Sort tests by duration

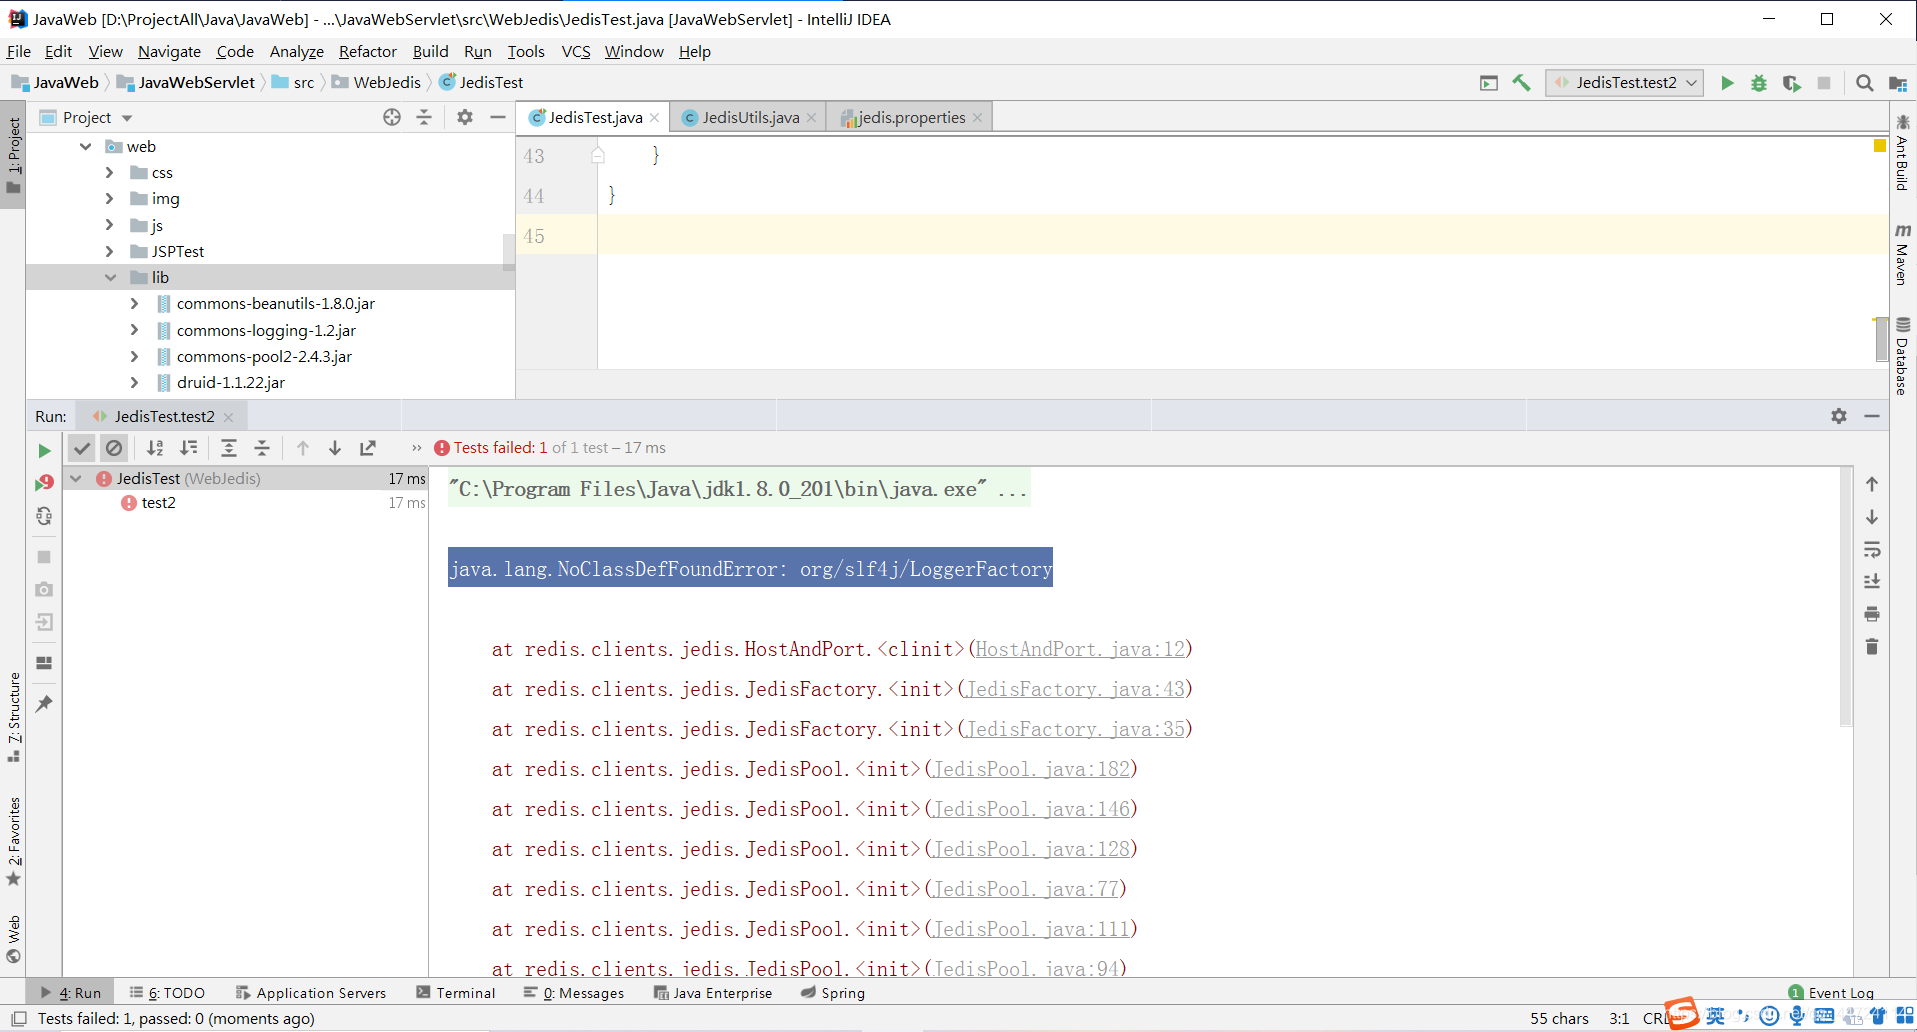coord(188,448)
